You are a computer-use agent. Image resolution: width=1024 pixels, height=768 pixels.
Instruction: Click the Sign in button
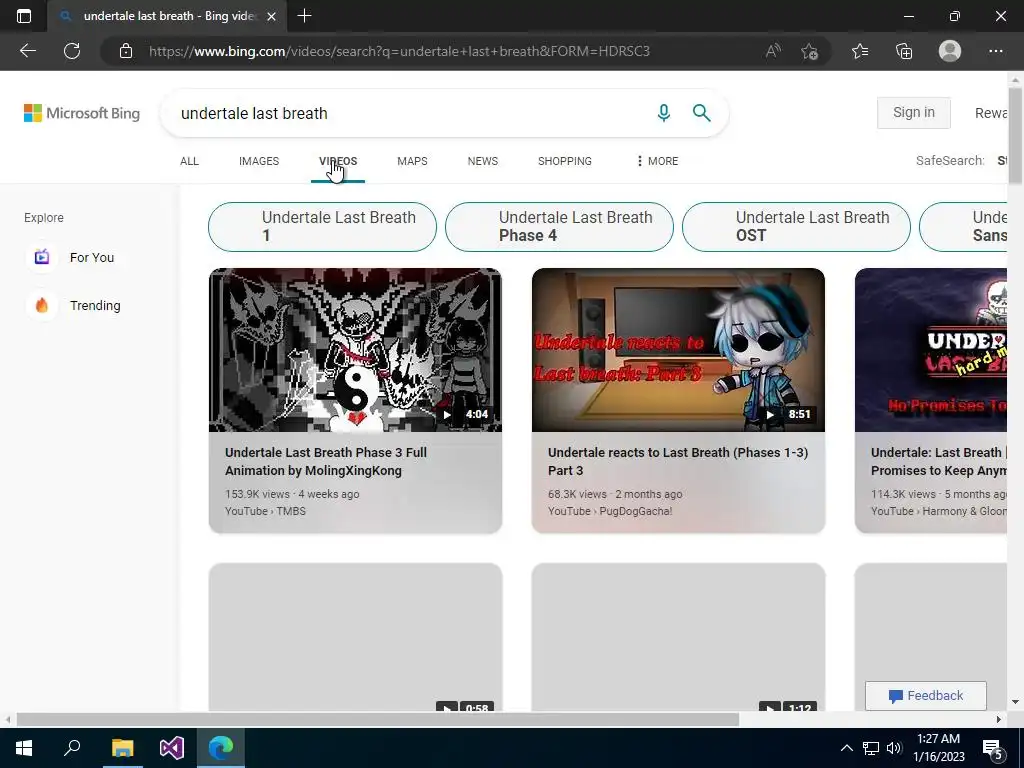click(914, 112)
